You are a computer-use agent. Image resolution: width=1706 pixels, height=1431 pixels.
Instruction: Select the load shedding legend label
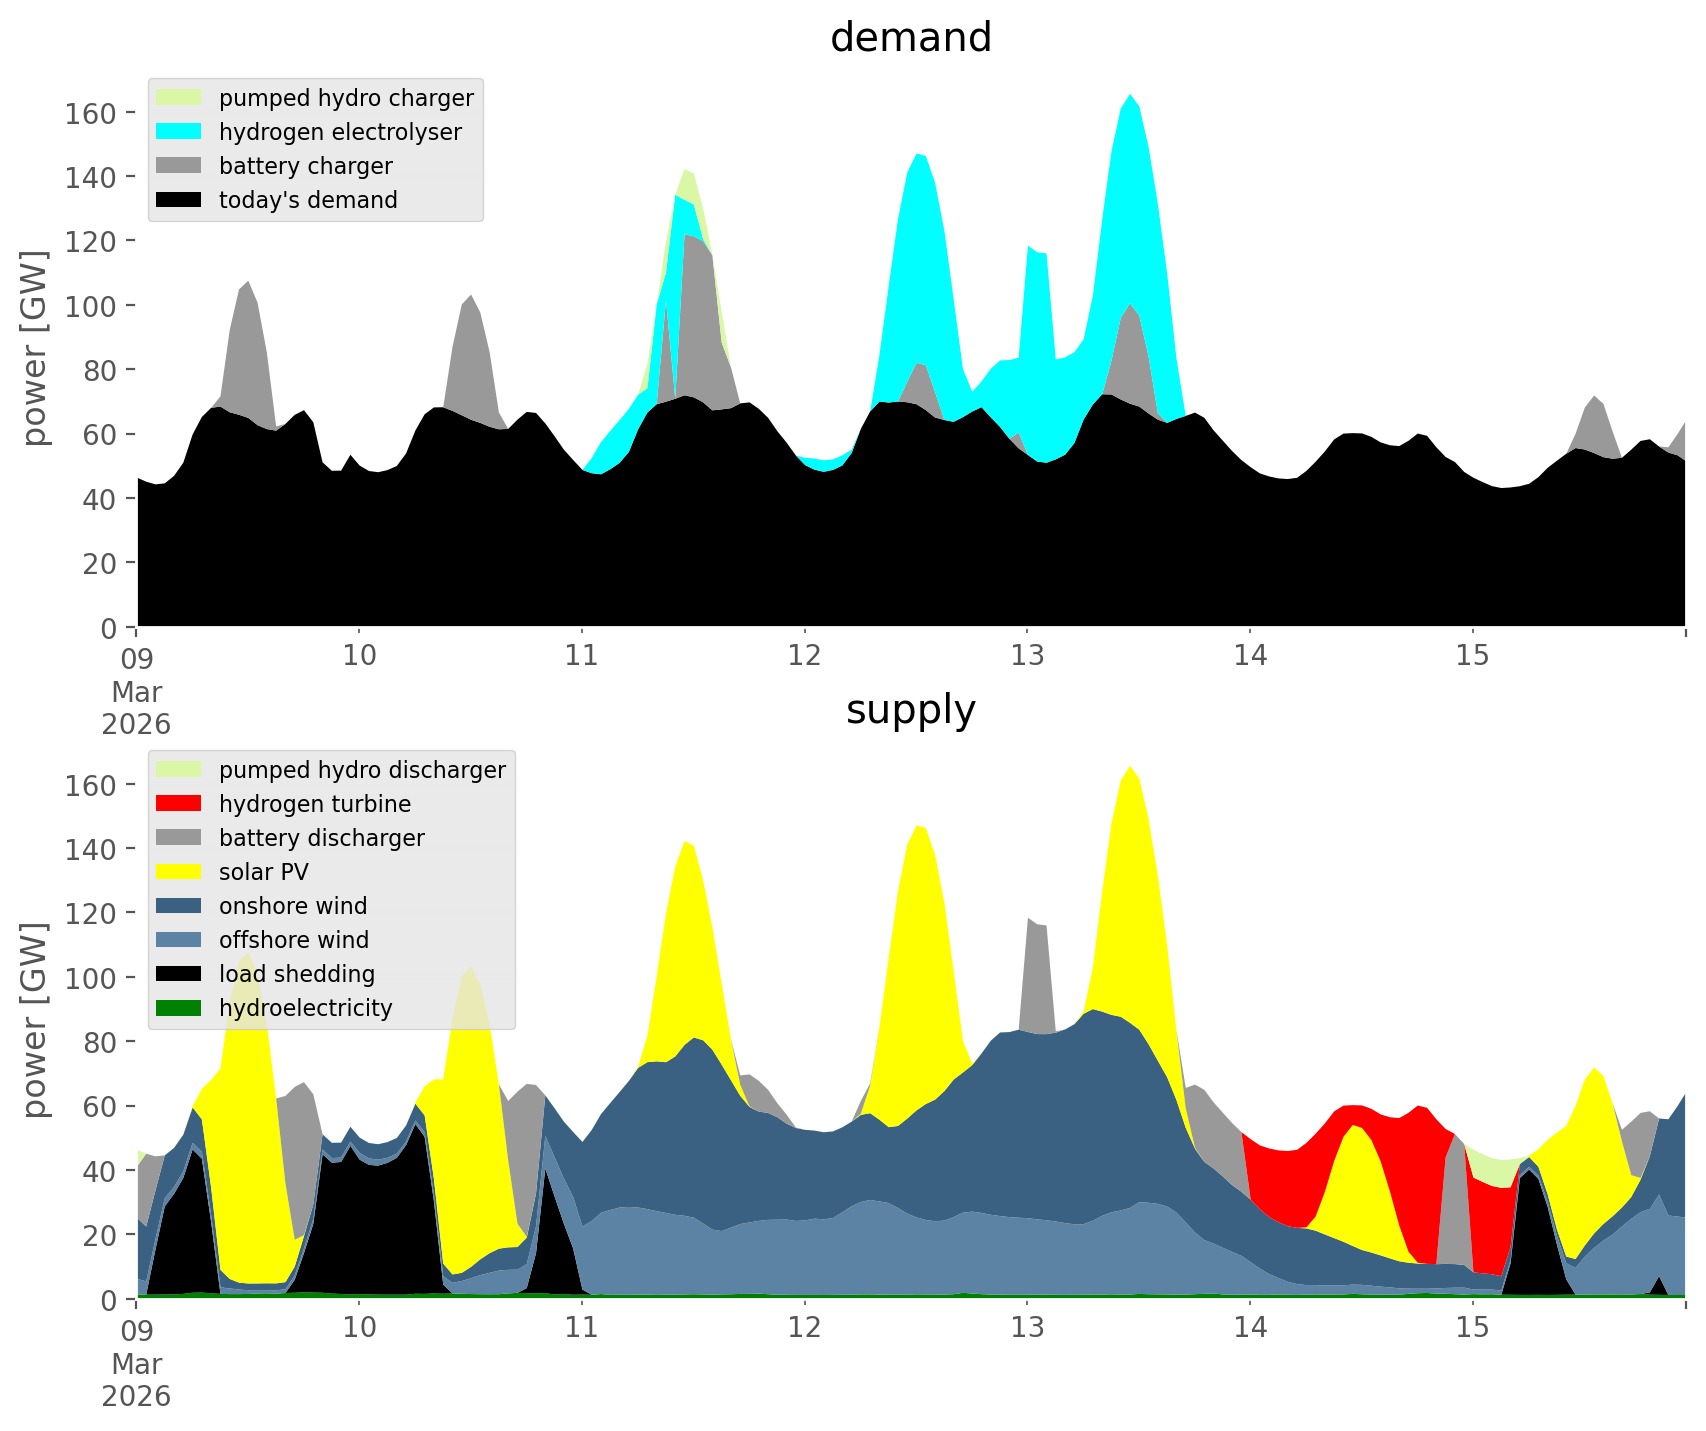coord(297,974)
